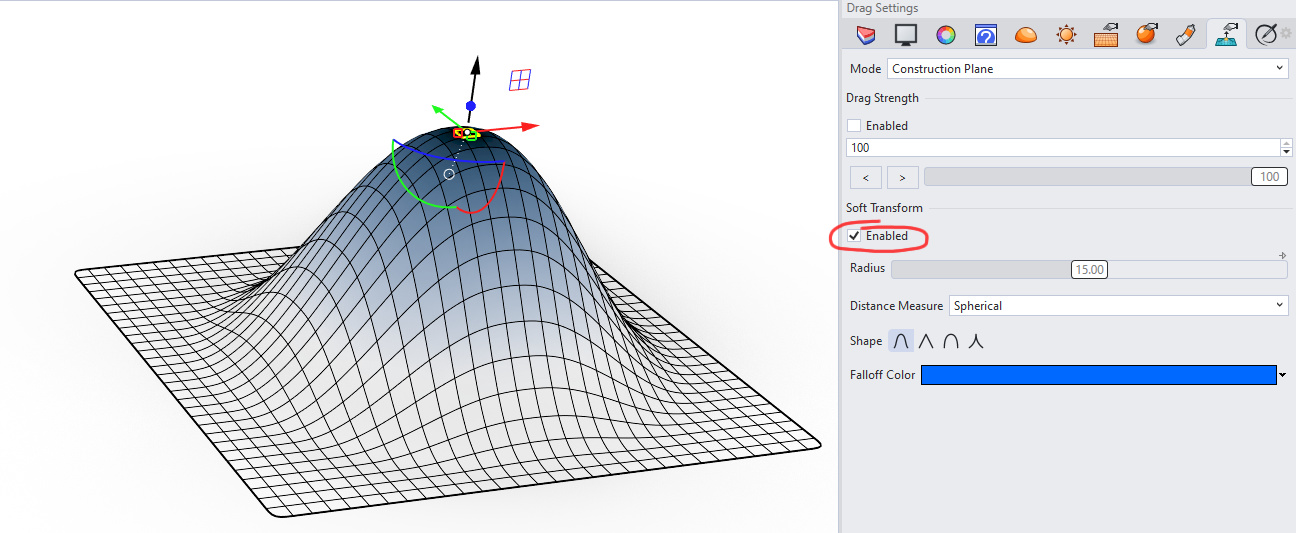Viewport: 1296px width, 533px height.
Task: Open the sphere with brush Materials icon
Action: coord(1146,35)
